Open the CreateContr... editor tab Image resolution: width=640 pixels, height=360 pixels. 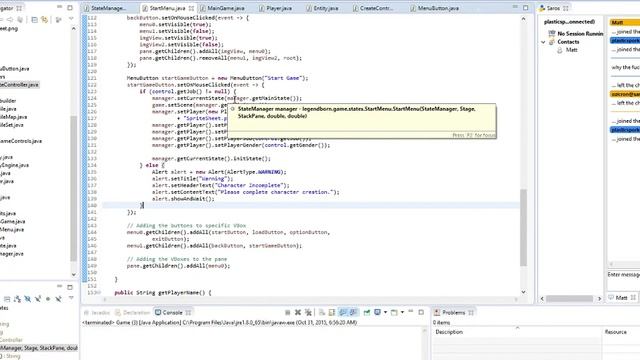[x=373, y=8]
